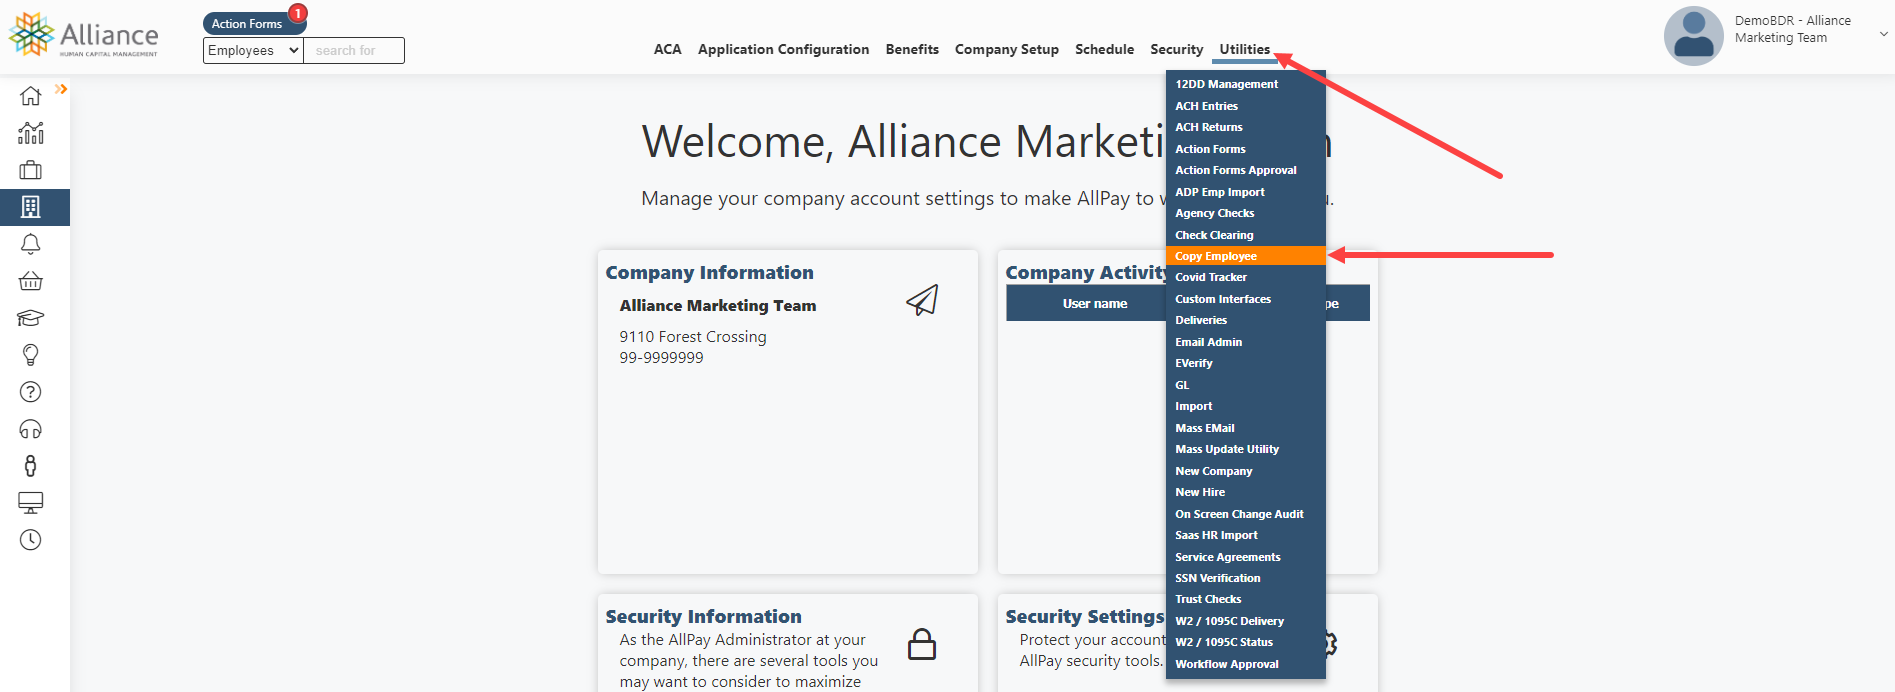Select Mass Update Utility item
This screenshot has height=692, width=1895.
point(1246,449)
